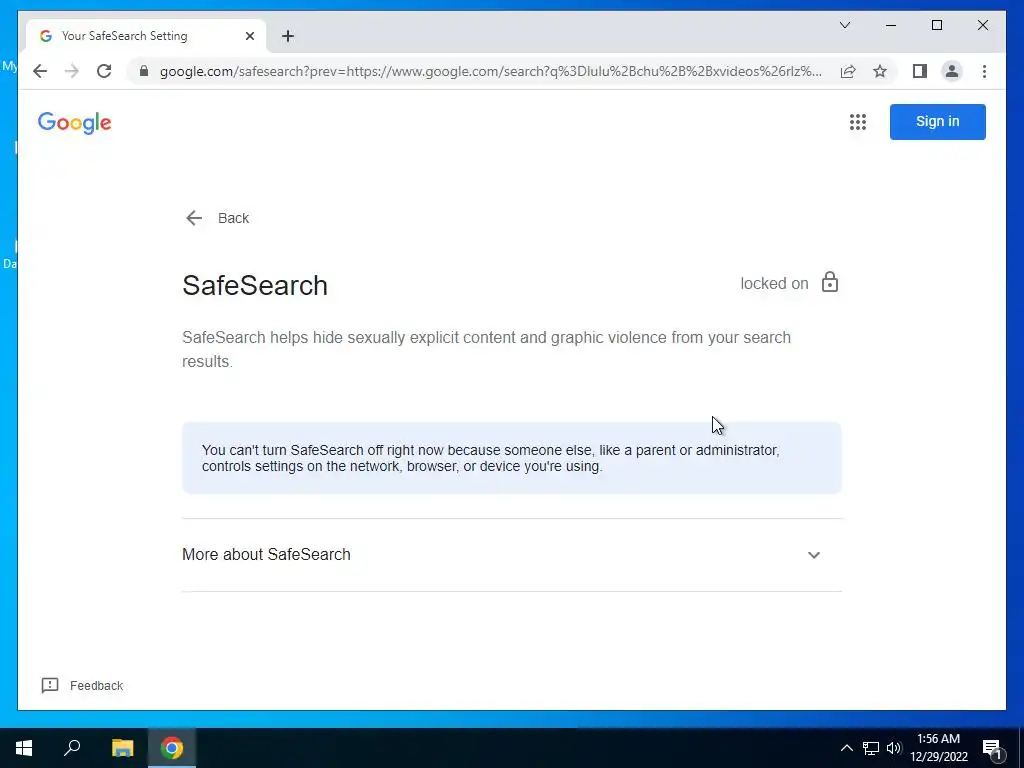1024x768 pixels.
Task: Open the Chrome side panel icon
Action: (x=920, y=71)
